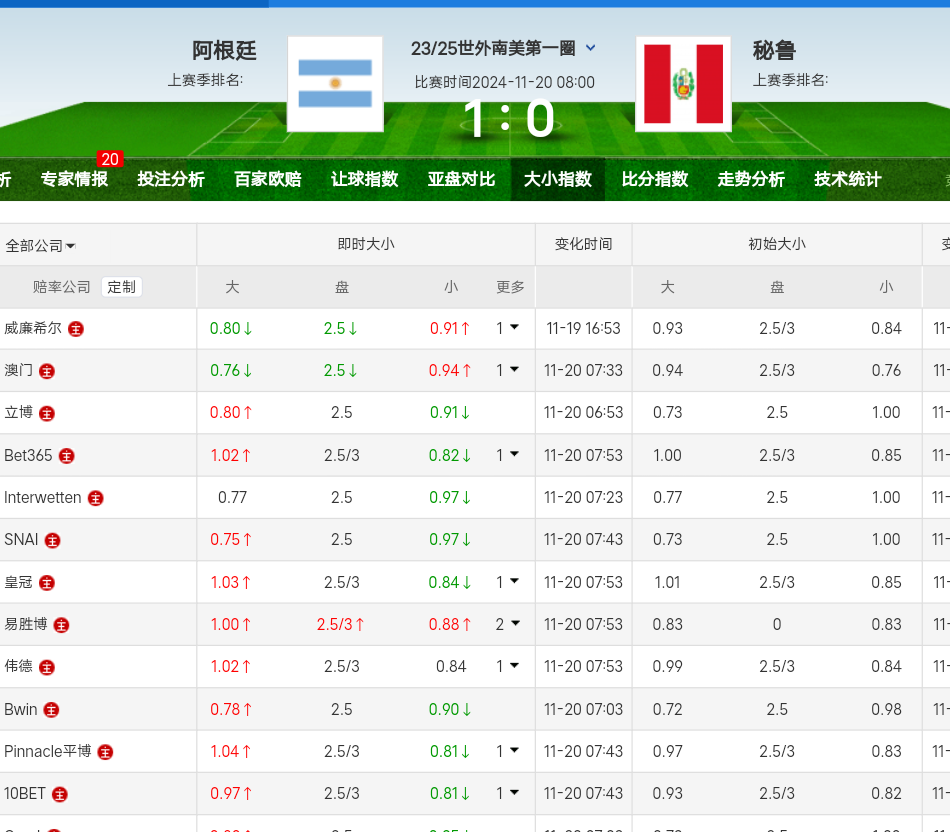
Task: Switch to the 百家欧赔 tab
Action: pyautogui.click(x=268, y=179)
